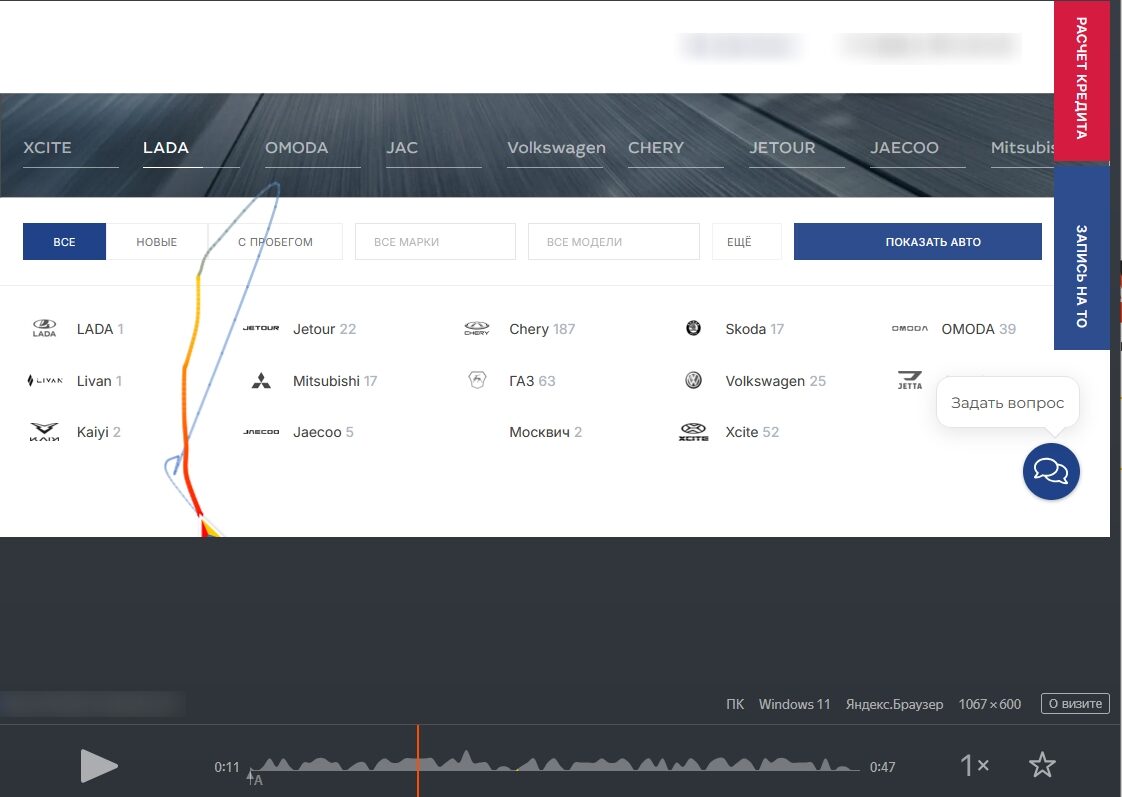This screenshot has height=797, width=1122.
Task: Switch the filter to НОВЫЕ cars
Action: (157, 242)
